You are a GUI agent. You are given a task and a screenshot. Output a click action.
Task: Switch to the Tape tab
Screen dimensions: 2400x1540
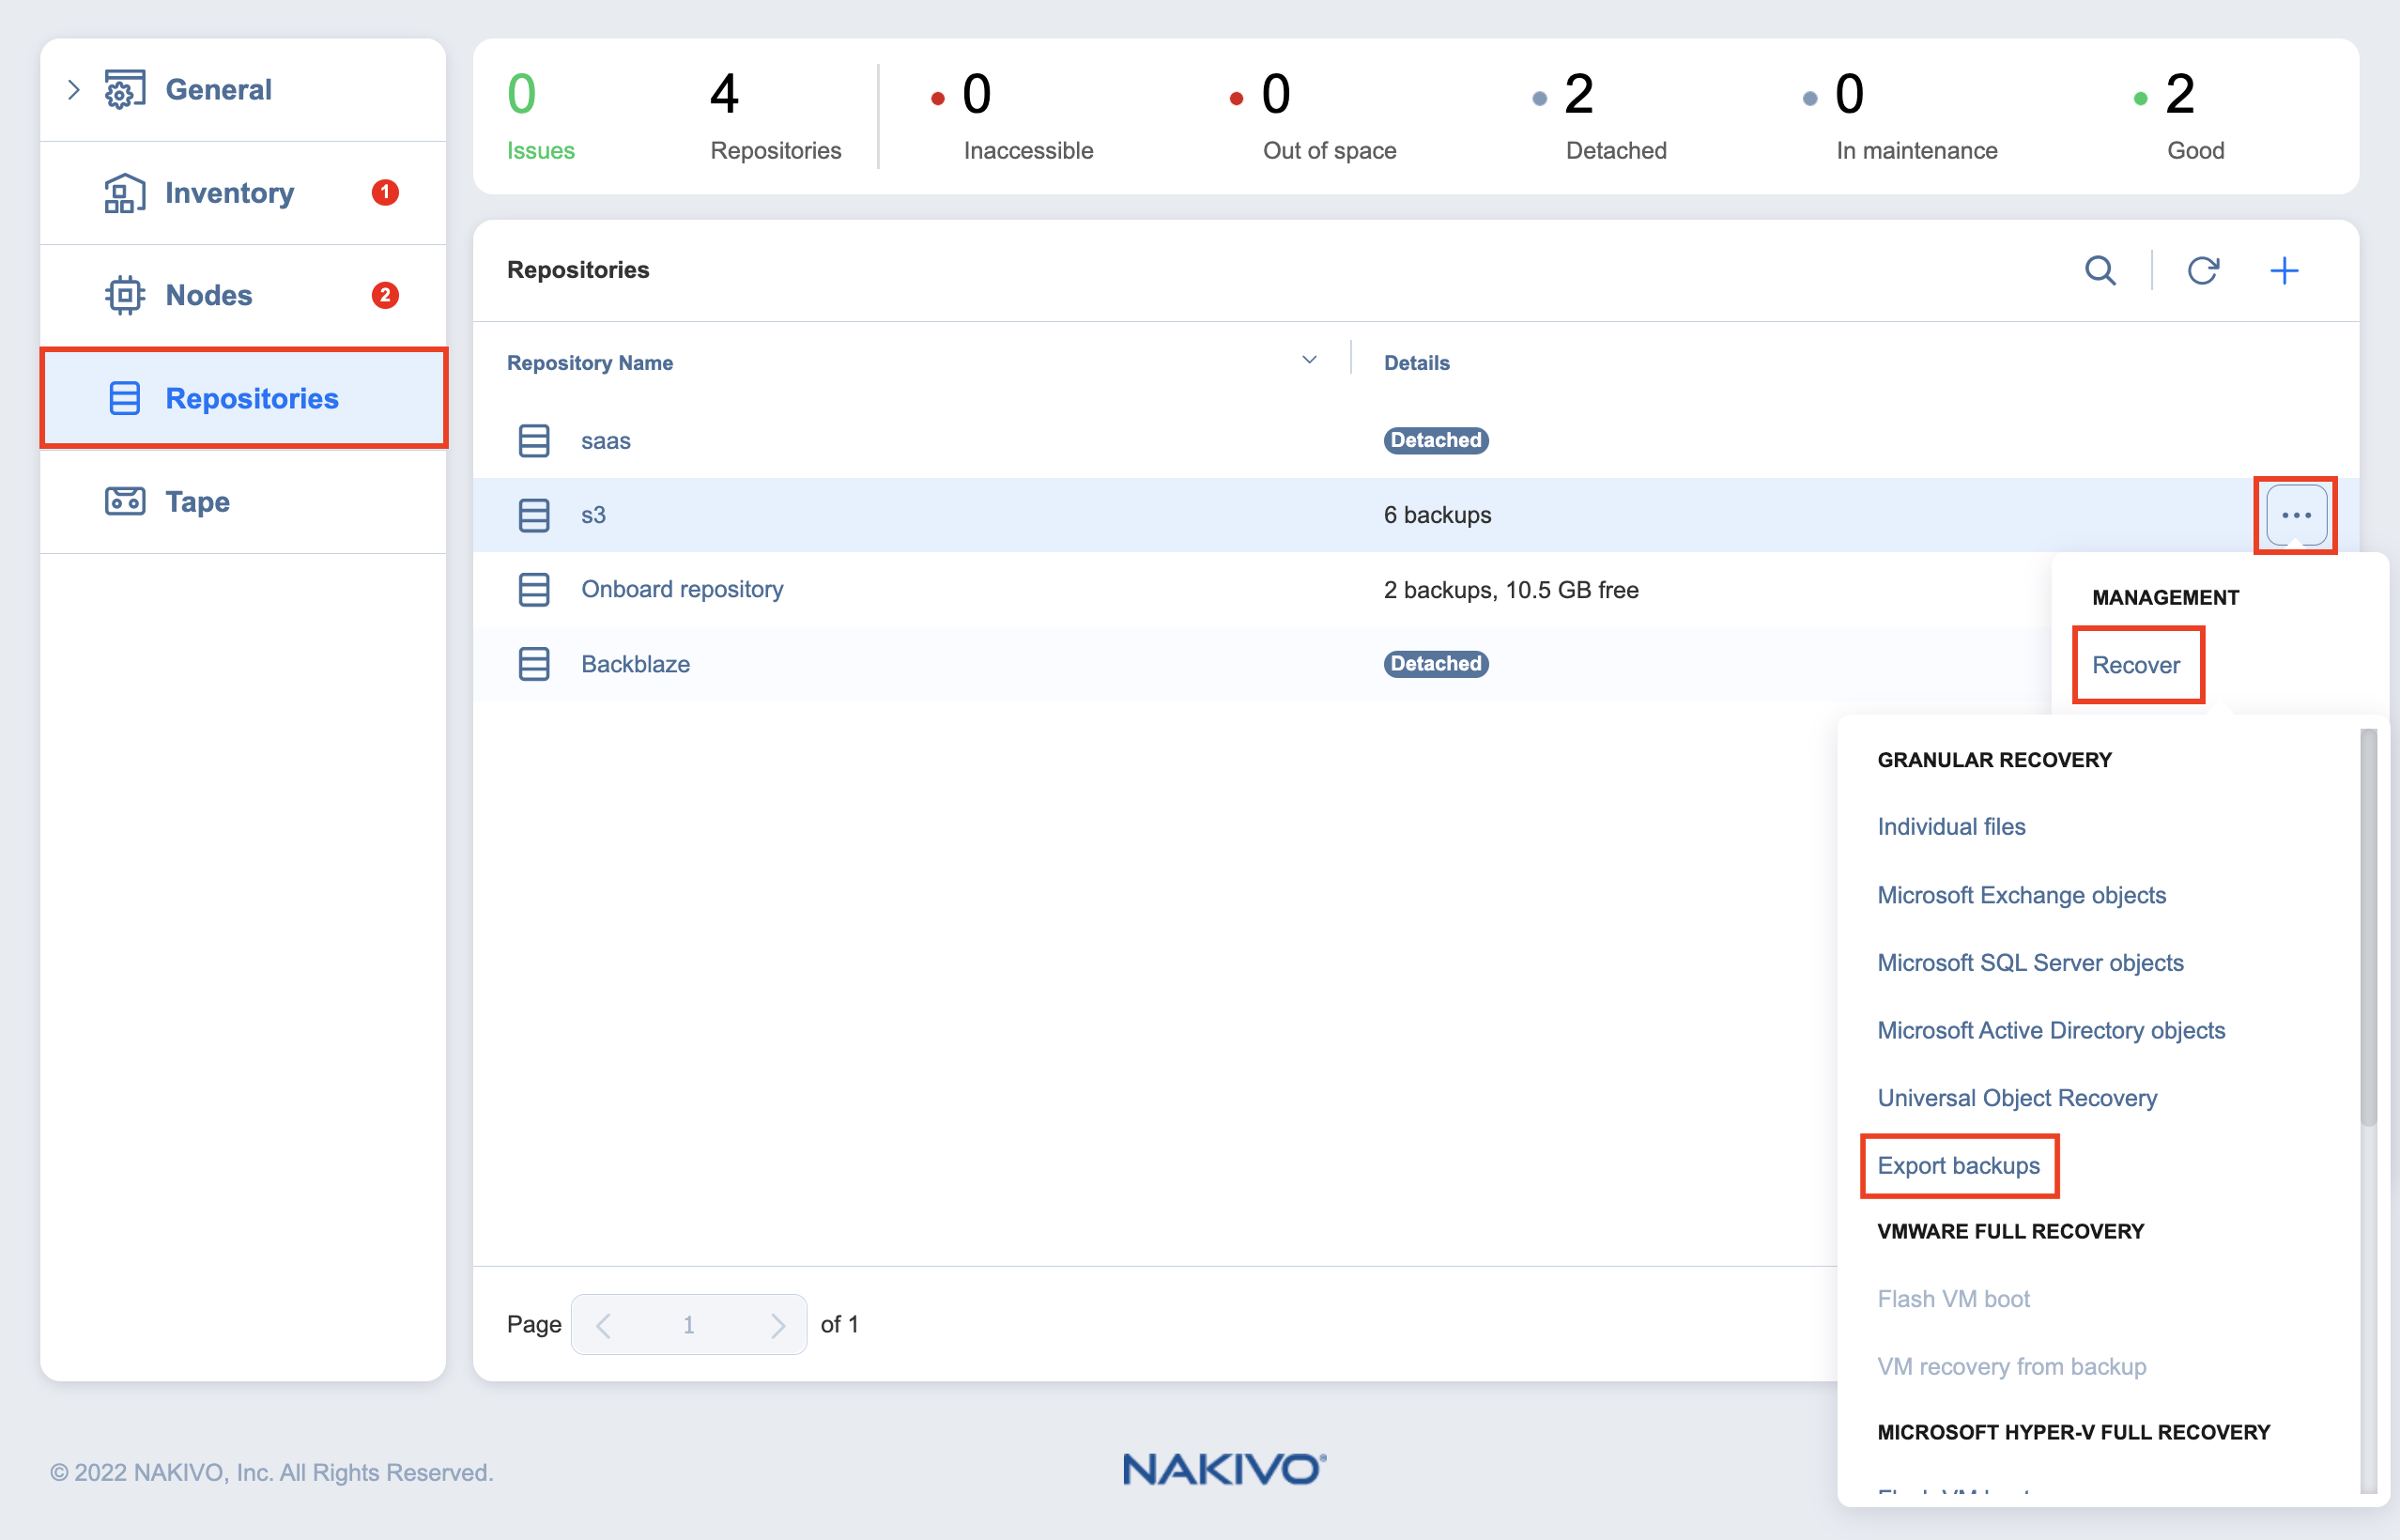click(x=243, y=501)
